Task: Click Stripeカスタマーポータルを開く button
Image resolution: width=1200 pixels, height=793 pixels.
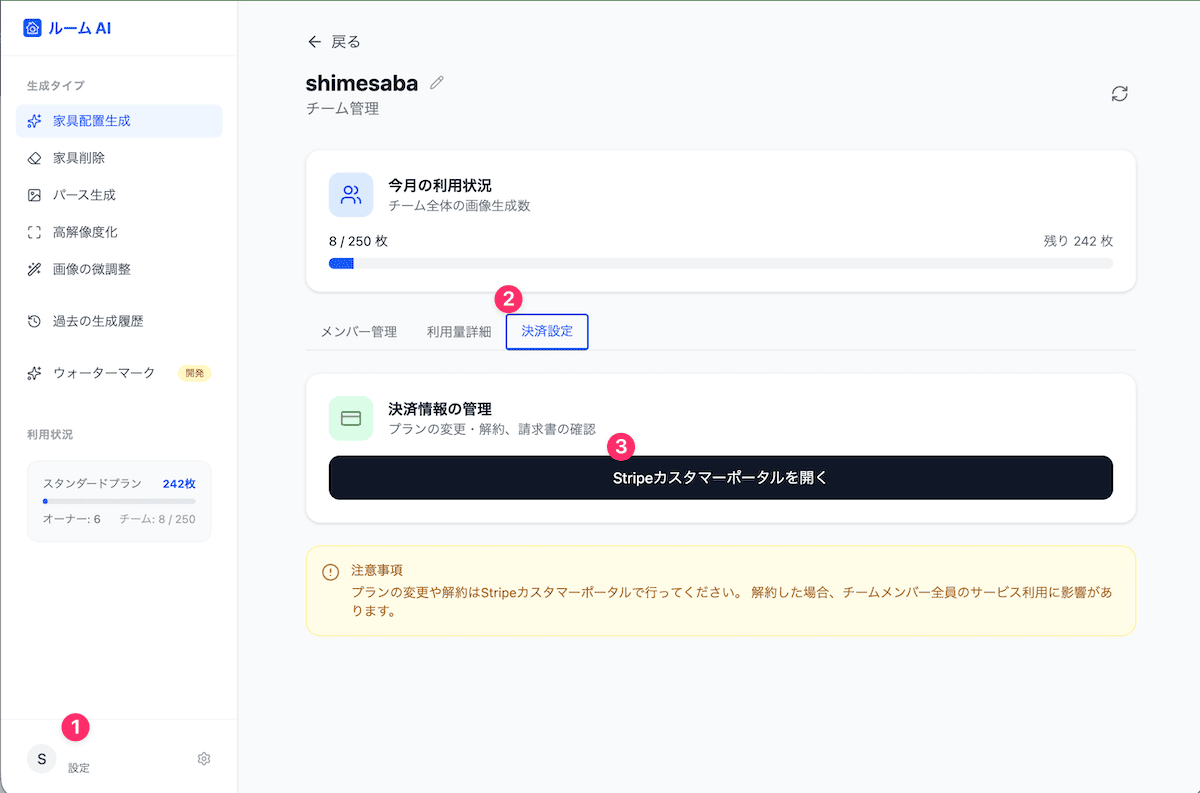Action: pos(720,478)
